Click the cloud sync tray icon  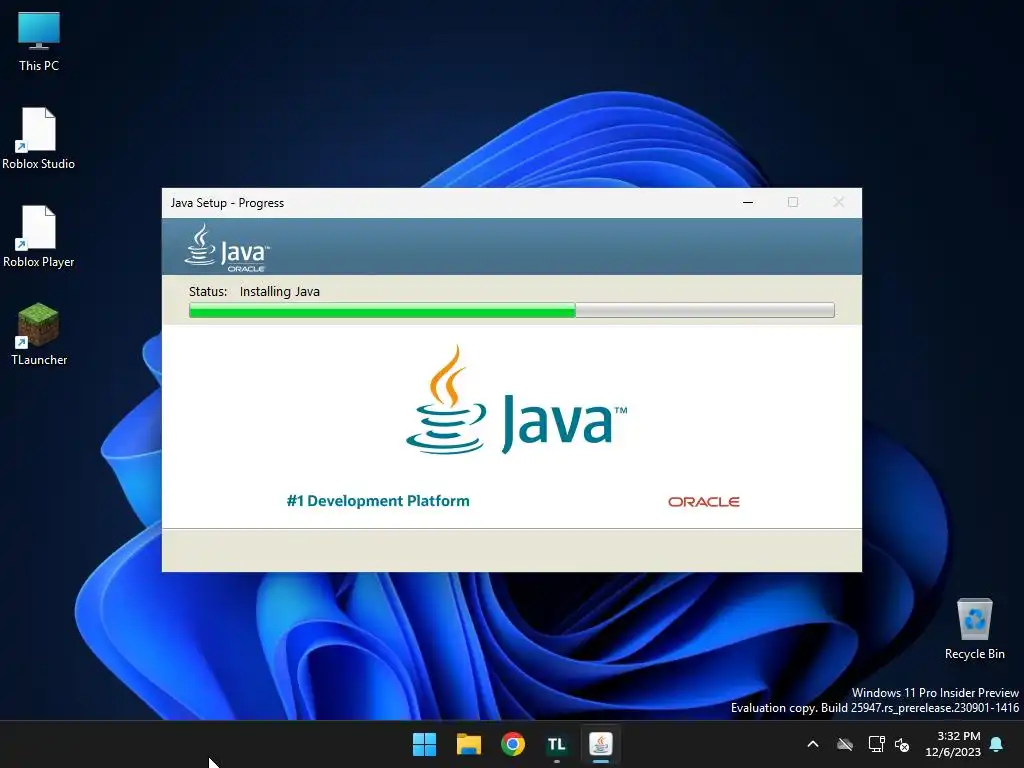tap(845, 744)
